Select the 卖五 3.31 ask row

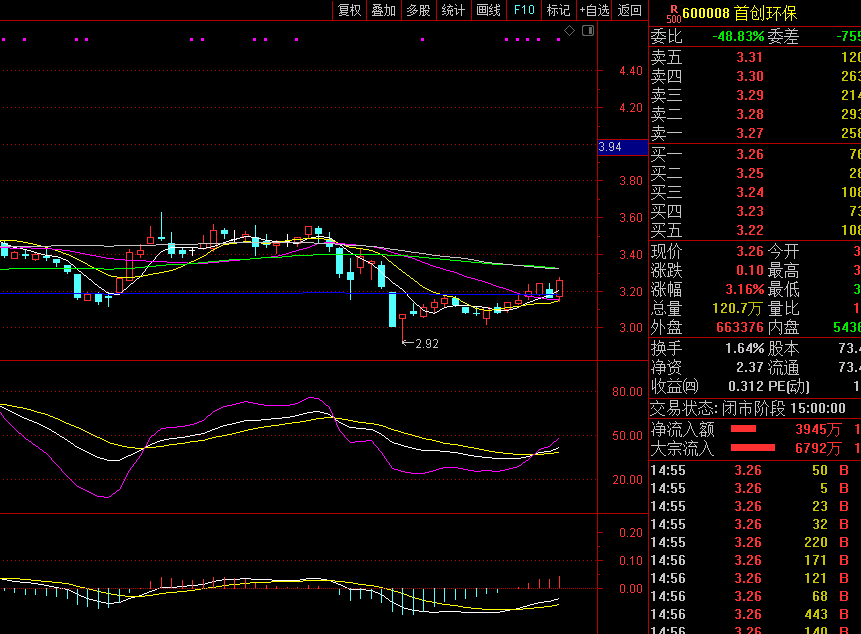click(755, 57)
